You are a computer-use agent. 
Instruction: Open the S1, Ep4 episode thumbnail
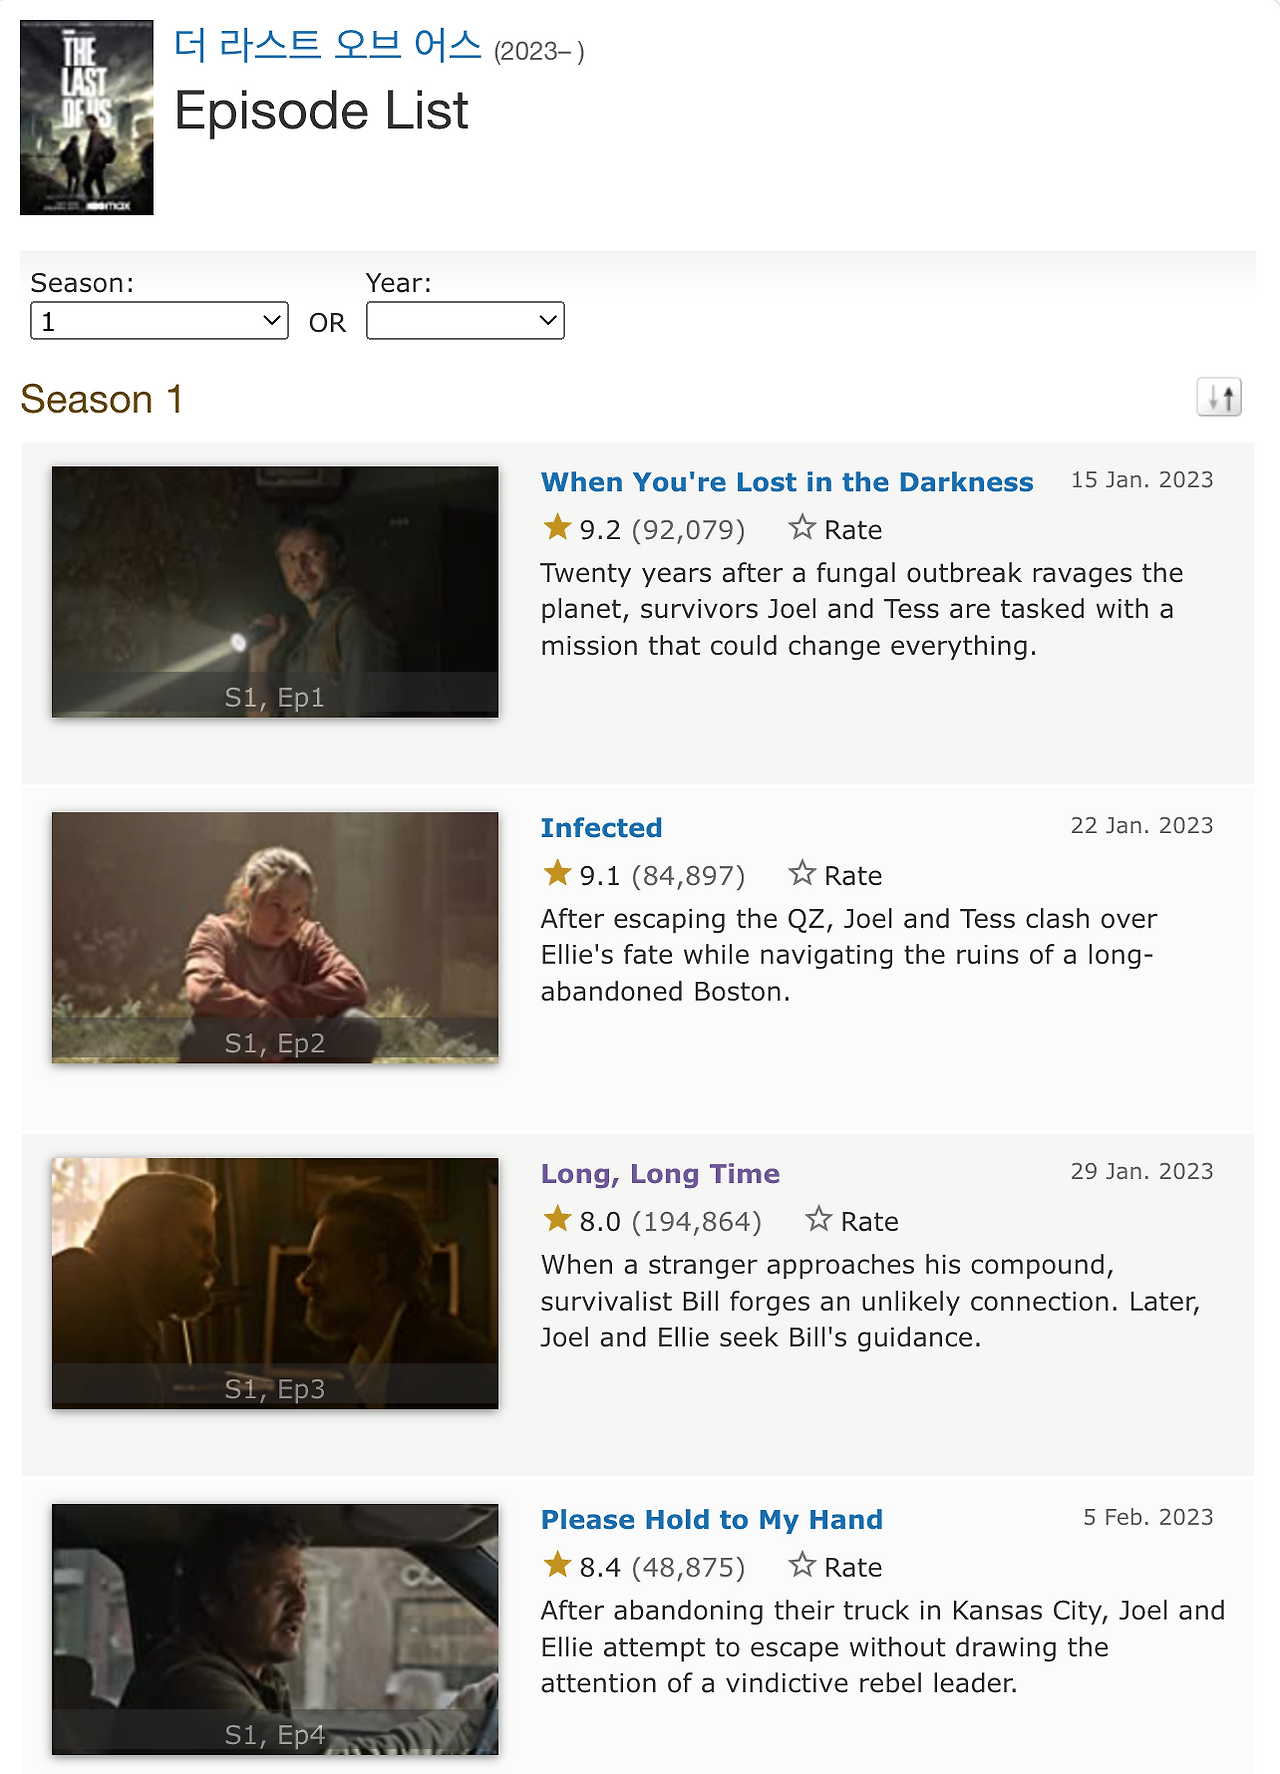(275, 1630)
